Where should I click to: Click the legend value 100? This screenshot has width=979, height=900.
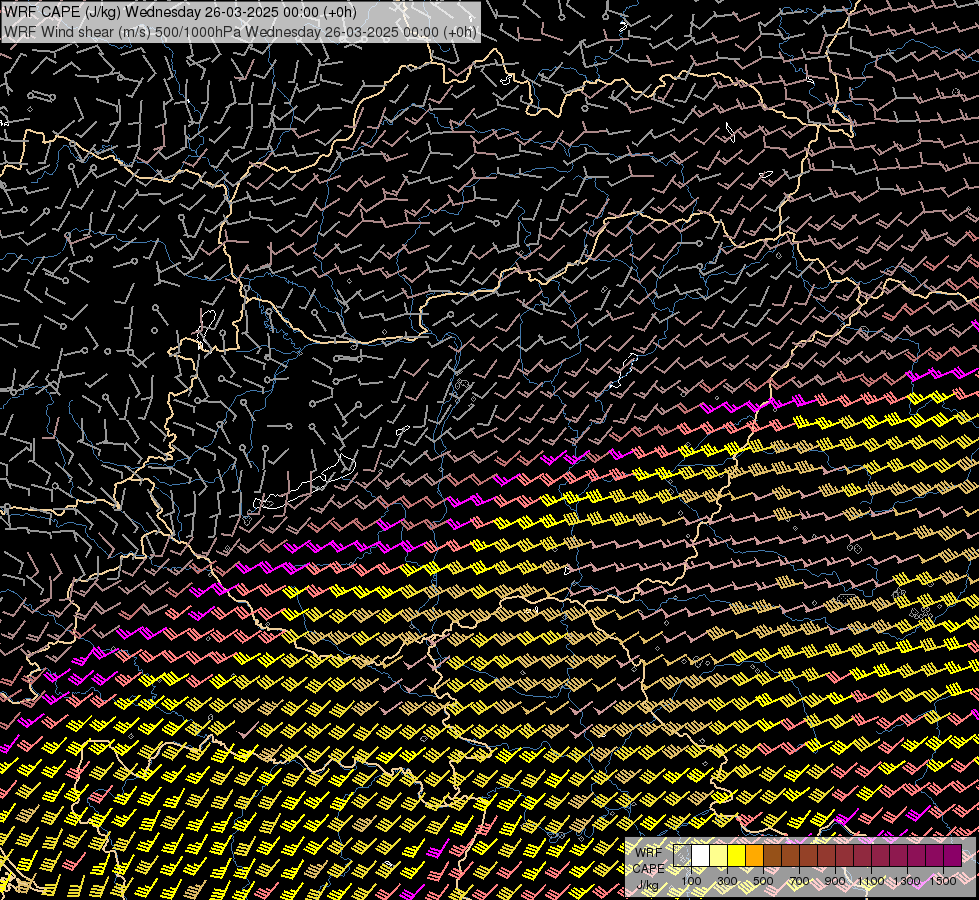[691, 881]
